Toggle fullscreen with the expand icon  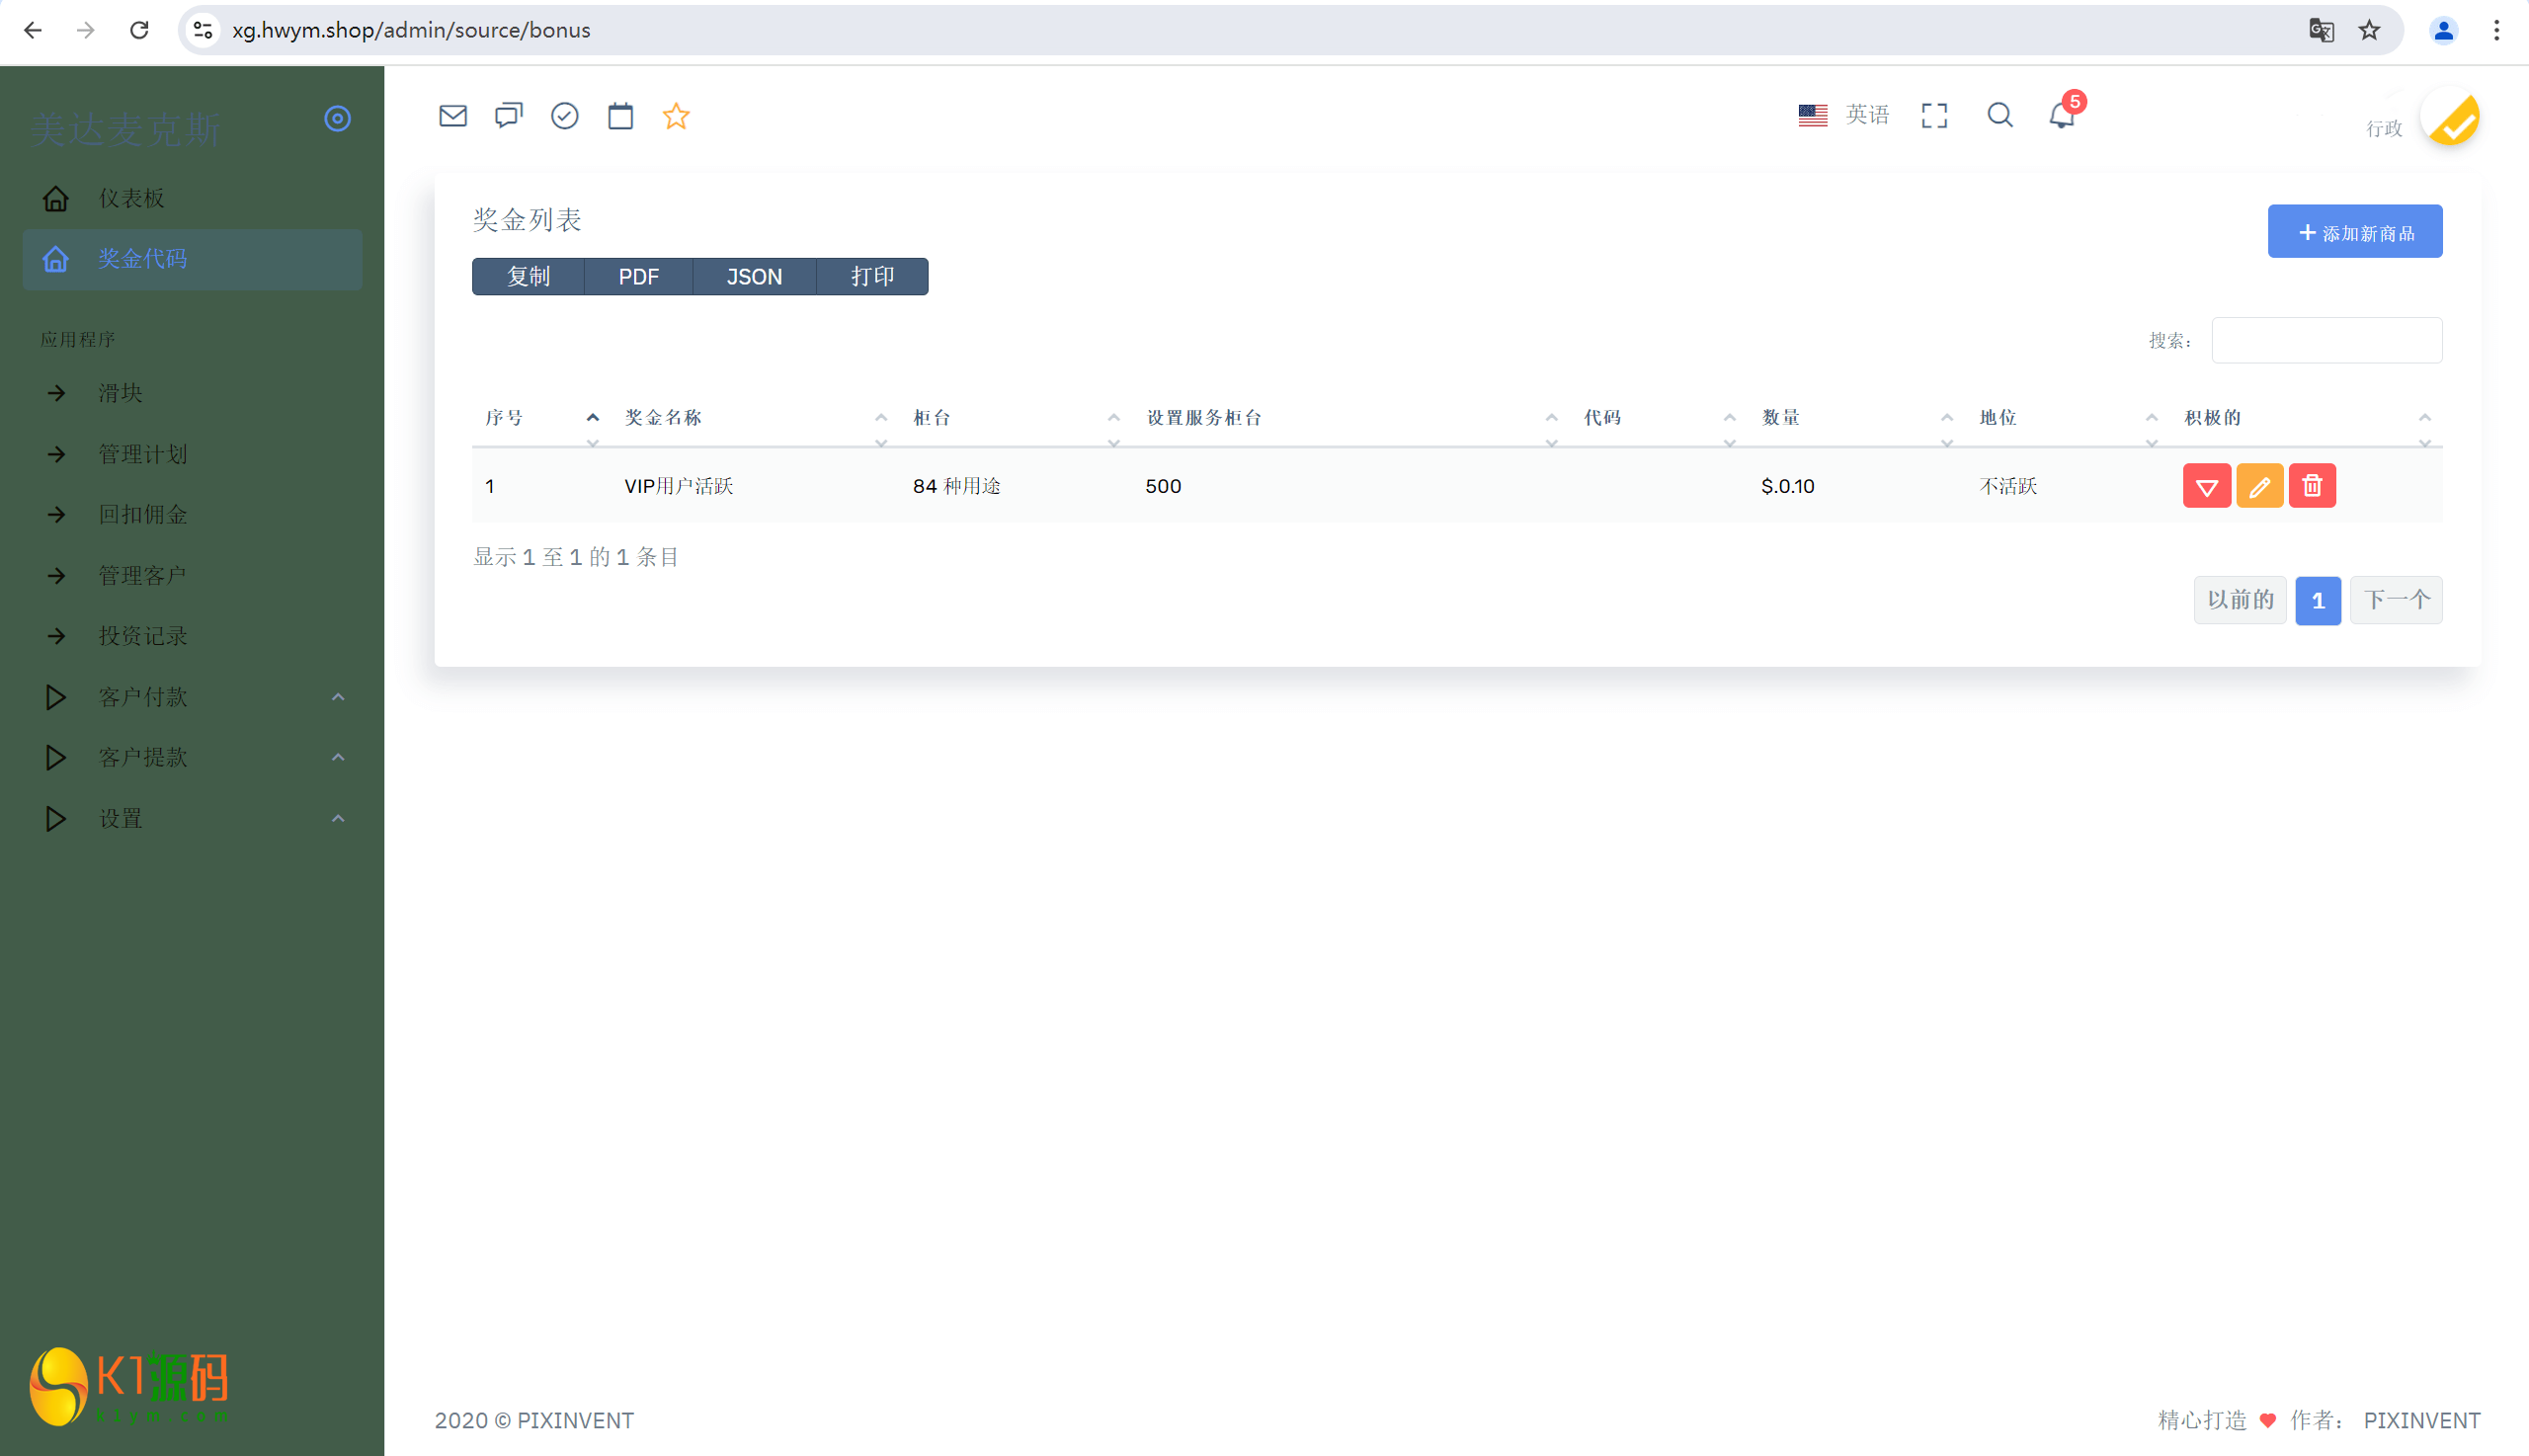[1934, 115]
